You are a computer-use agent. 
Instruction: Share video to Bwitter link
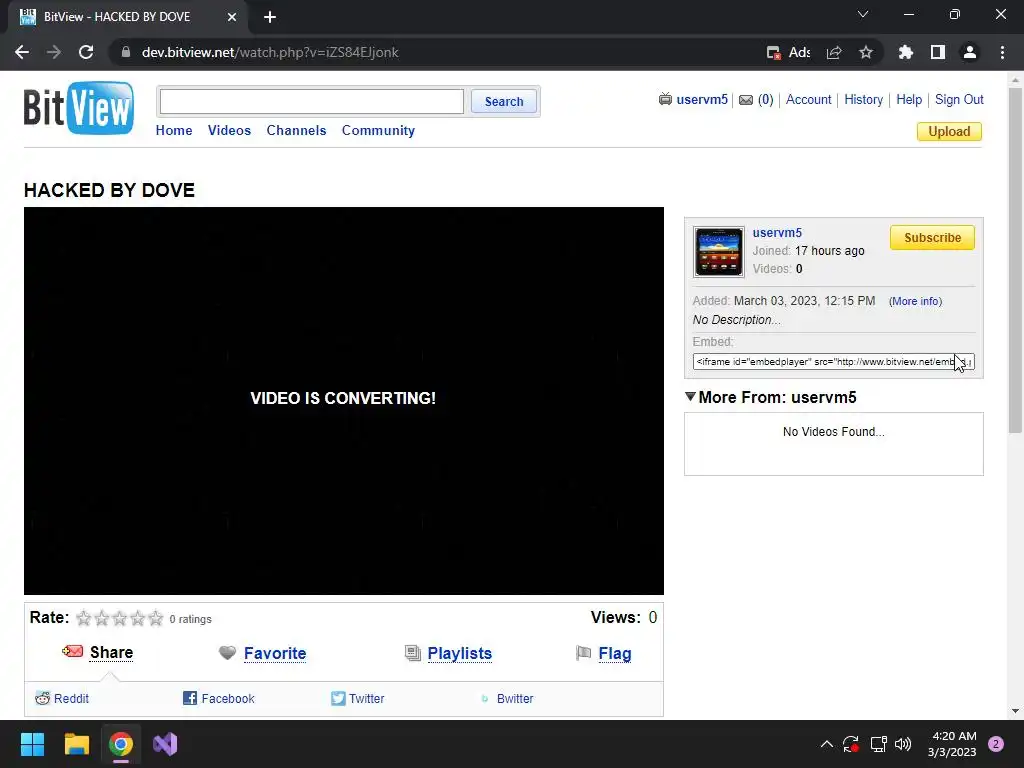515,698
